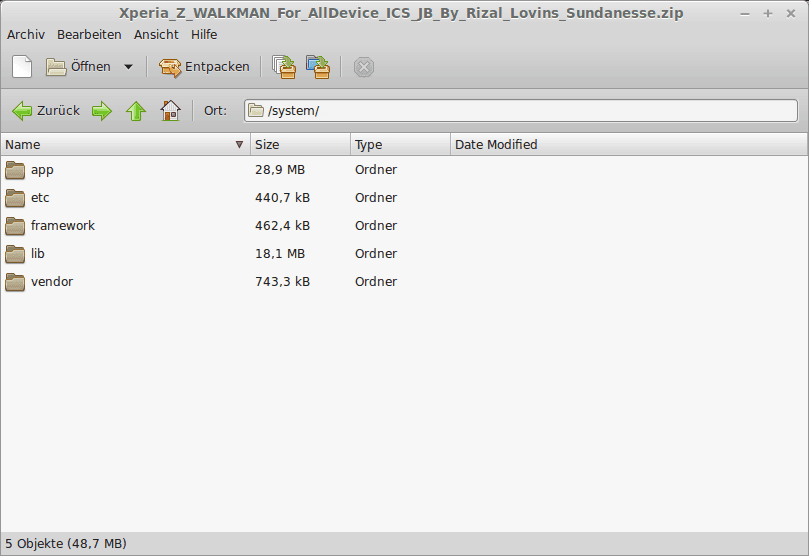This screenshot has width=809, height=556.
Task: Sort by the Date Modified column header
Action: [x=629, y=144]
